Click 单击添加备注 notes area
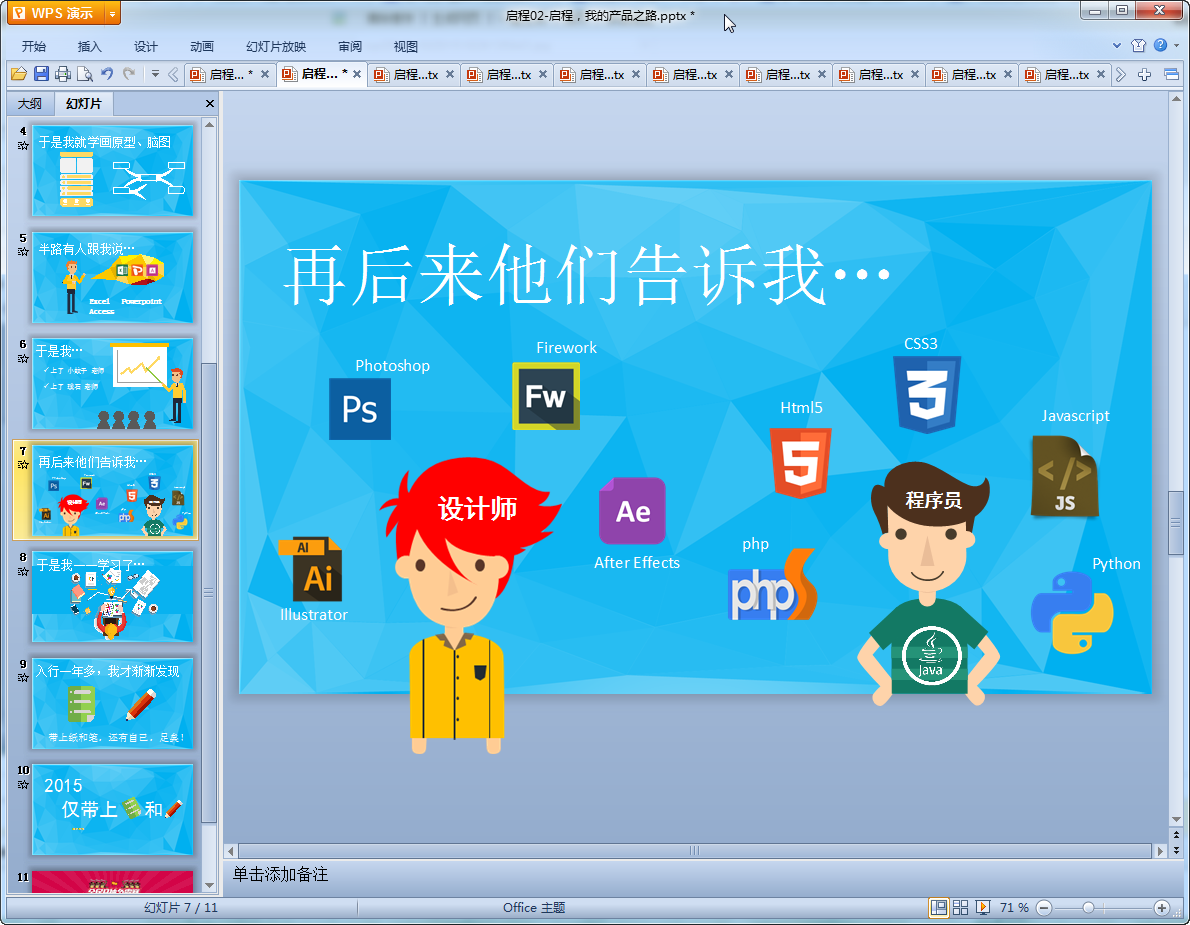 pyautogui.click(x=280, y=874)
